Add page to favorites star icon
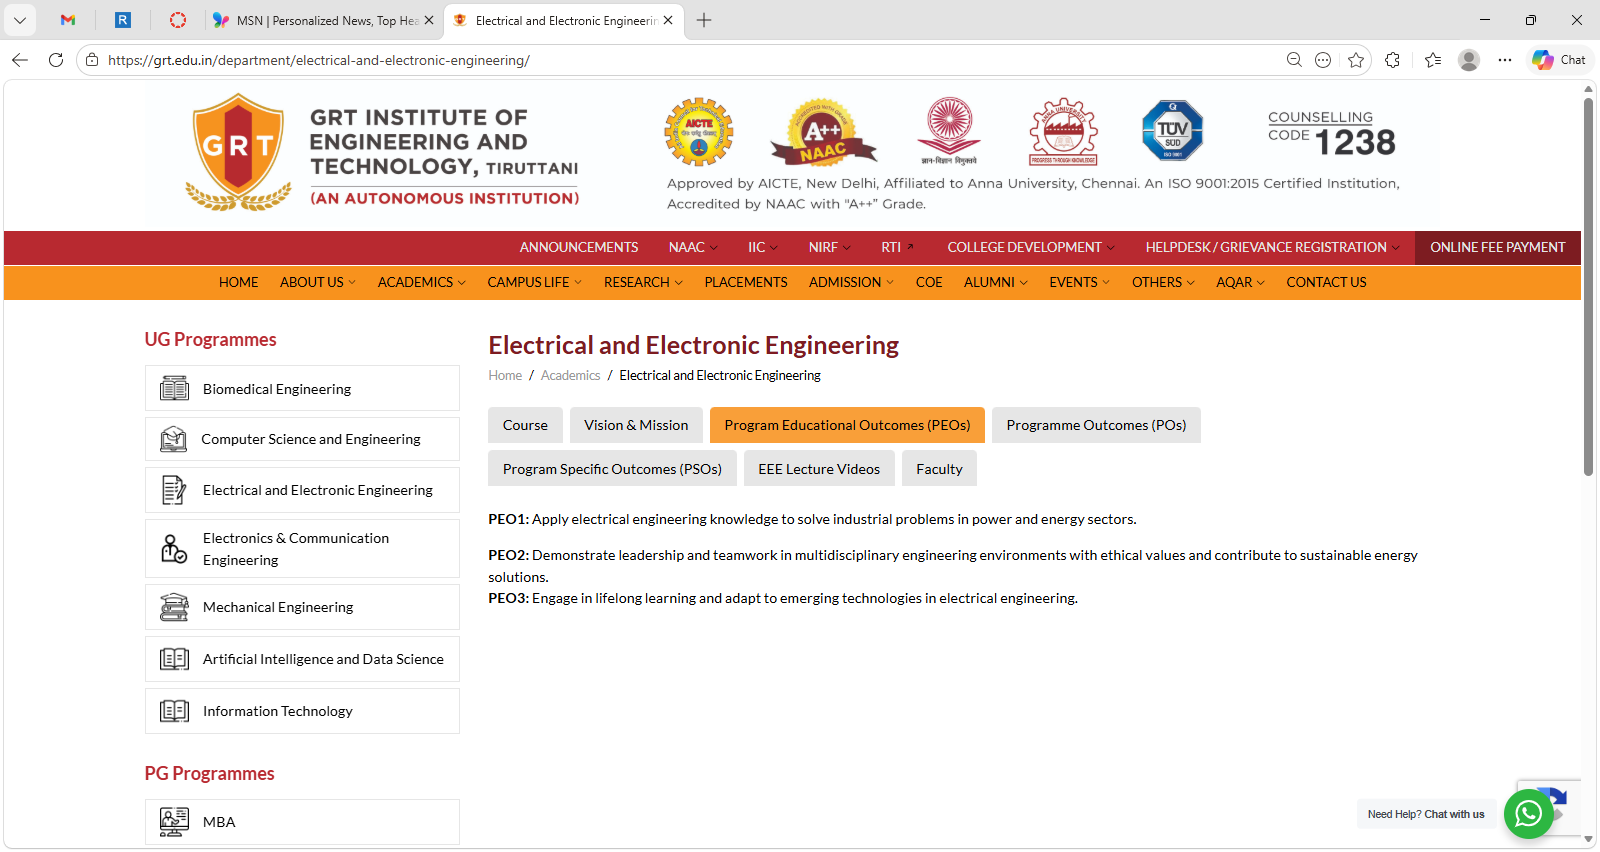This screenshot has width=1600, height=852. point(1356,60)
